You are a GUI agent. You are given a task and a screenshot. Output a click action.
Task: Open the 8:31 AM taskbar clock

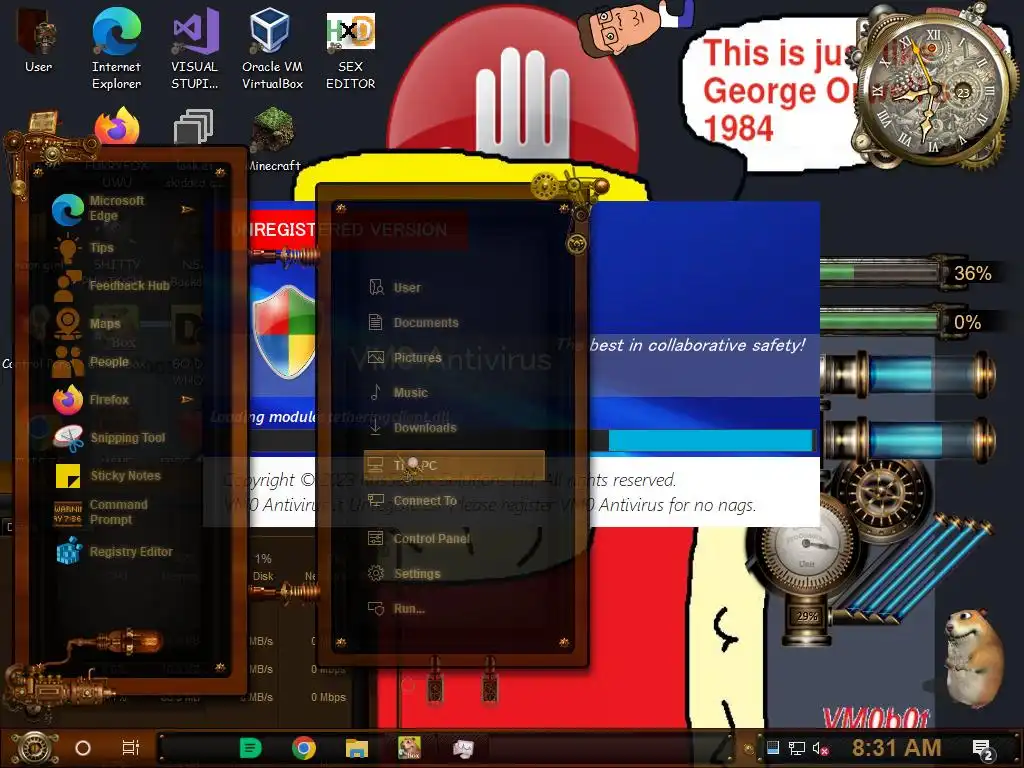coord(896,747)
